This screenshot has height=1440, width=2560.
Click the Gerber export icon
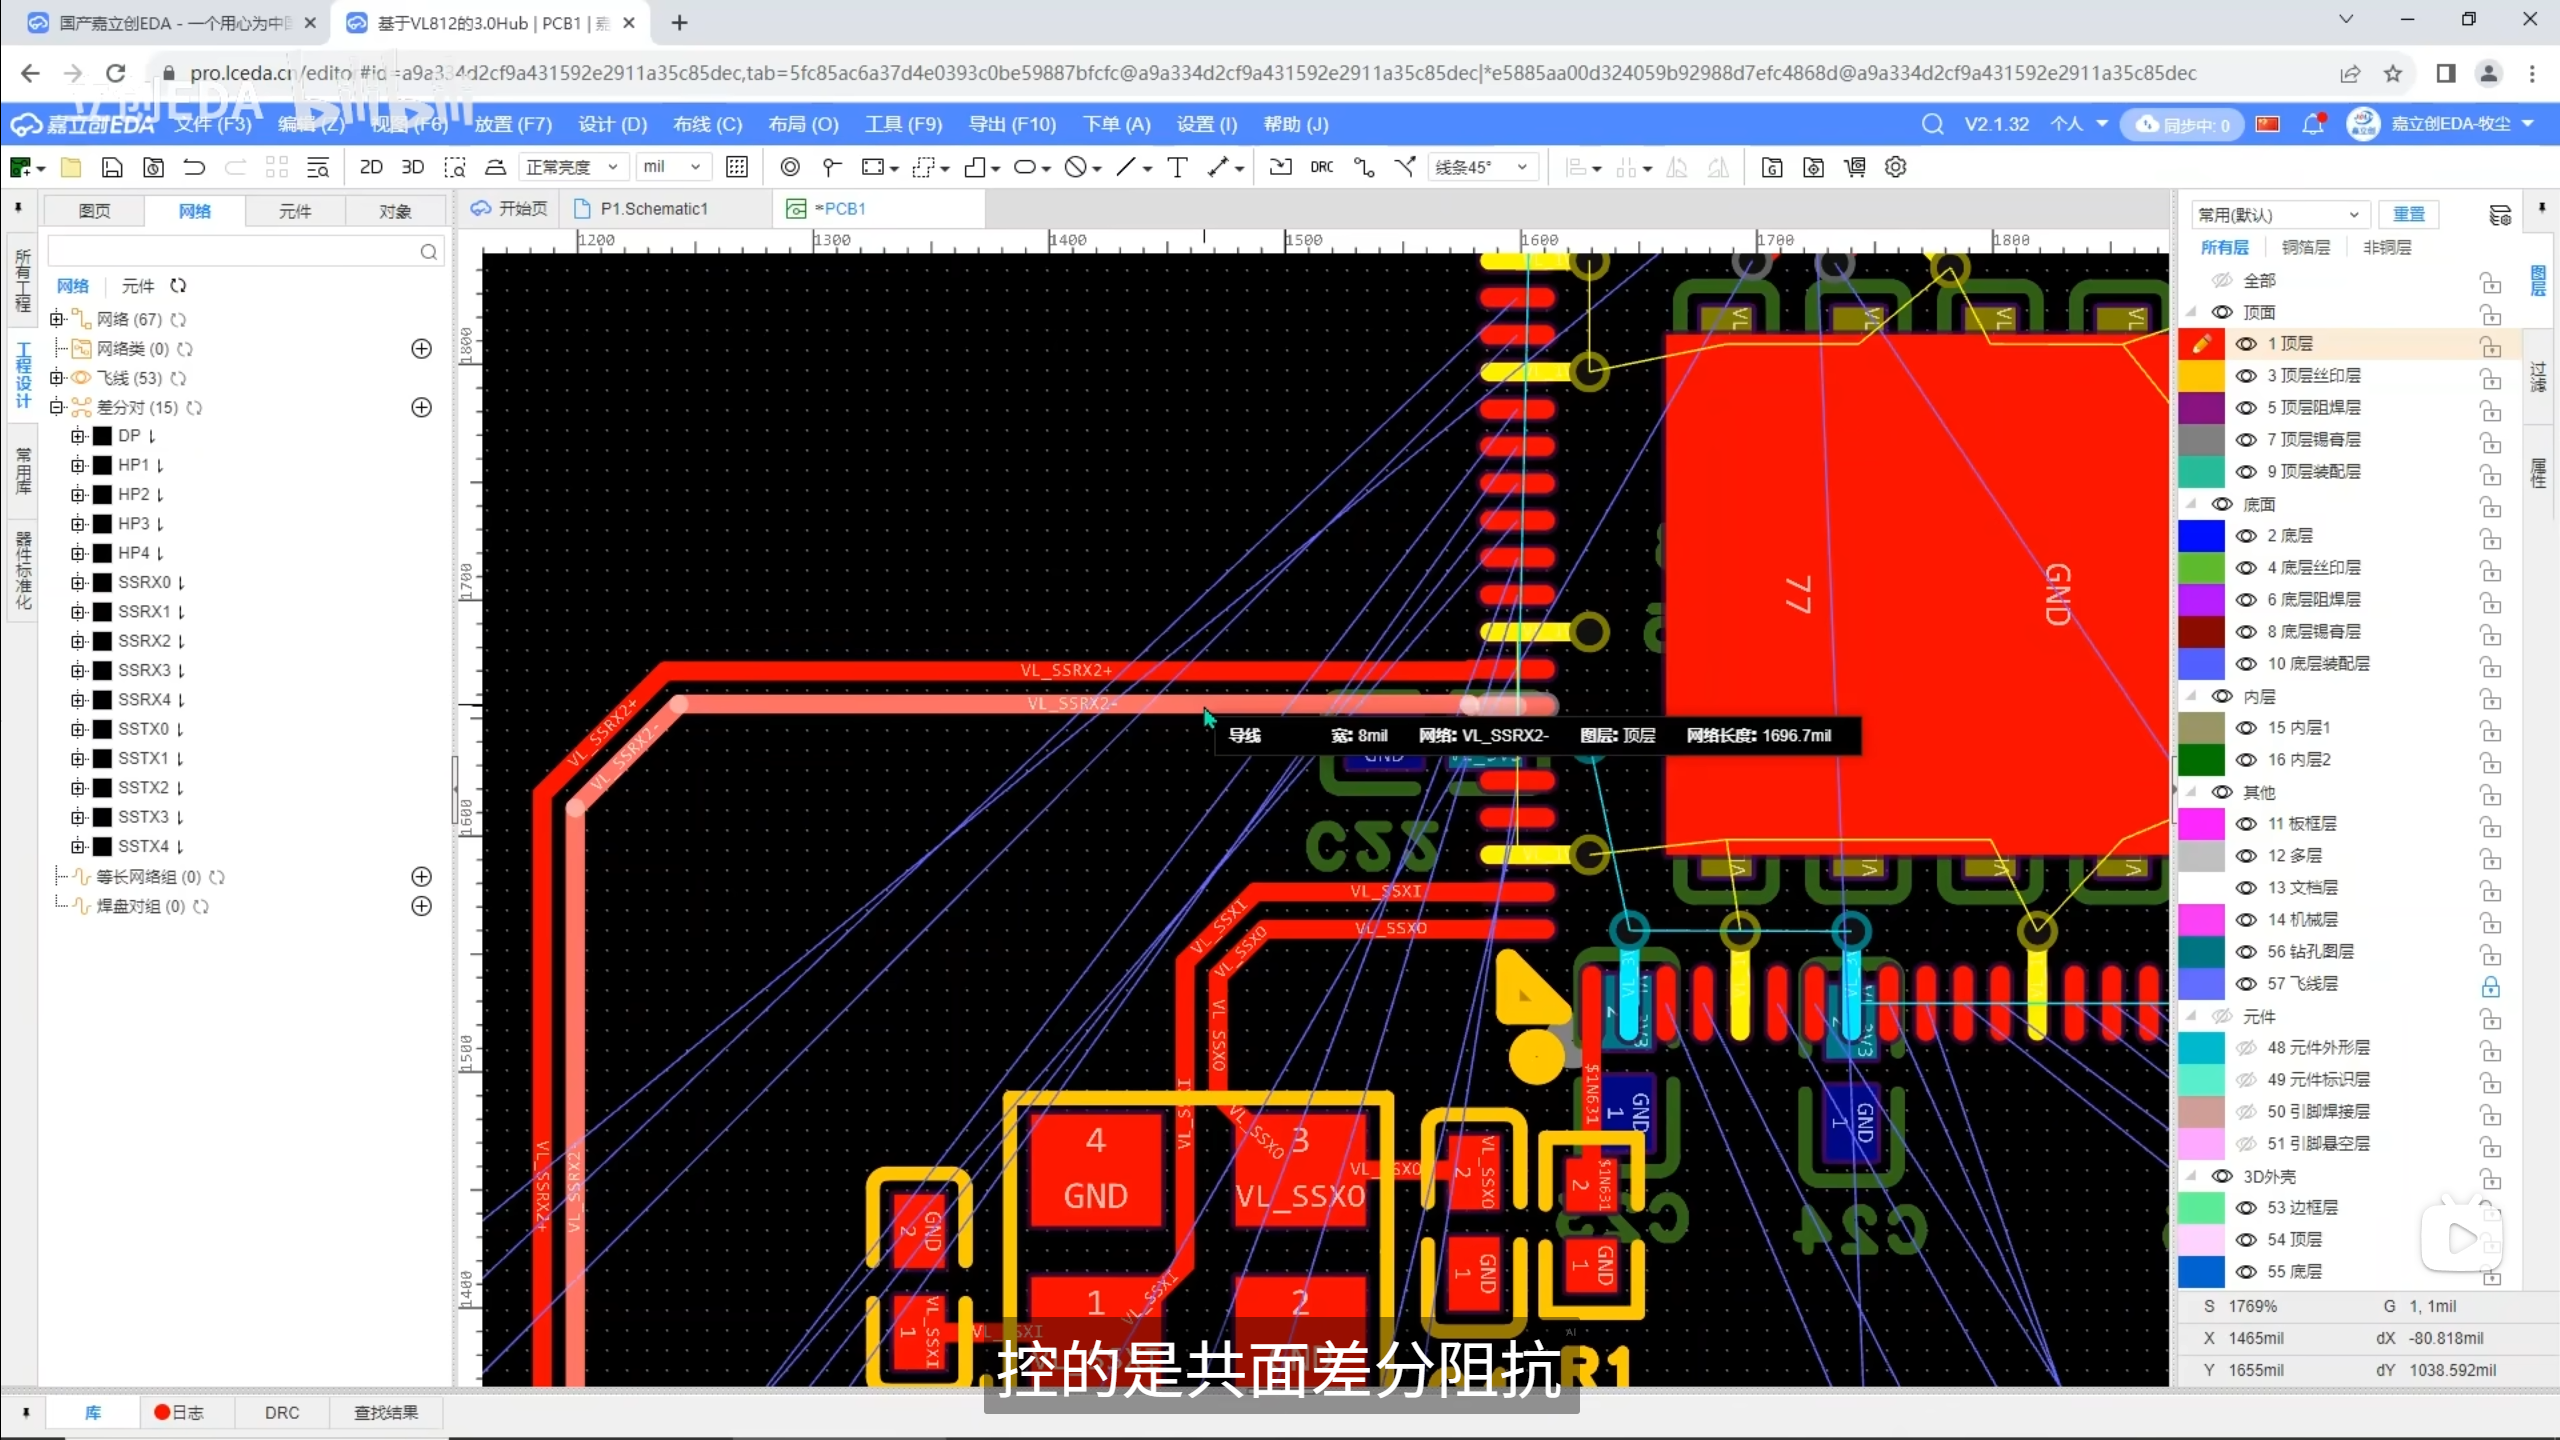[1772, 167]
